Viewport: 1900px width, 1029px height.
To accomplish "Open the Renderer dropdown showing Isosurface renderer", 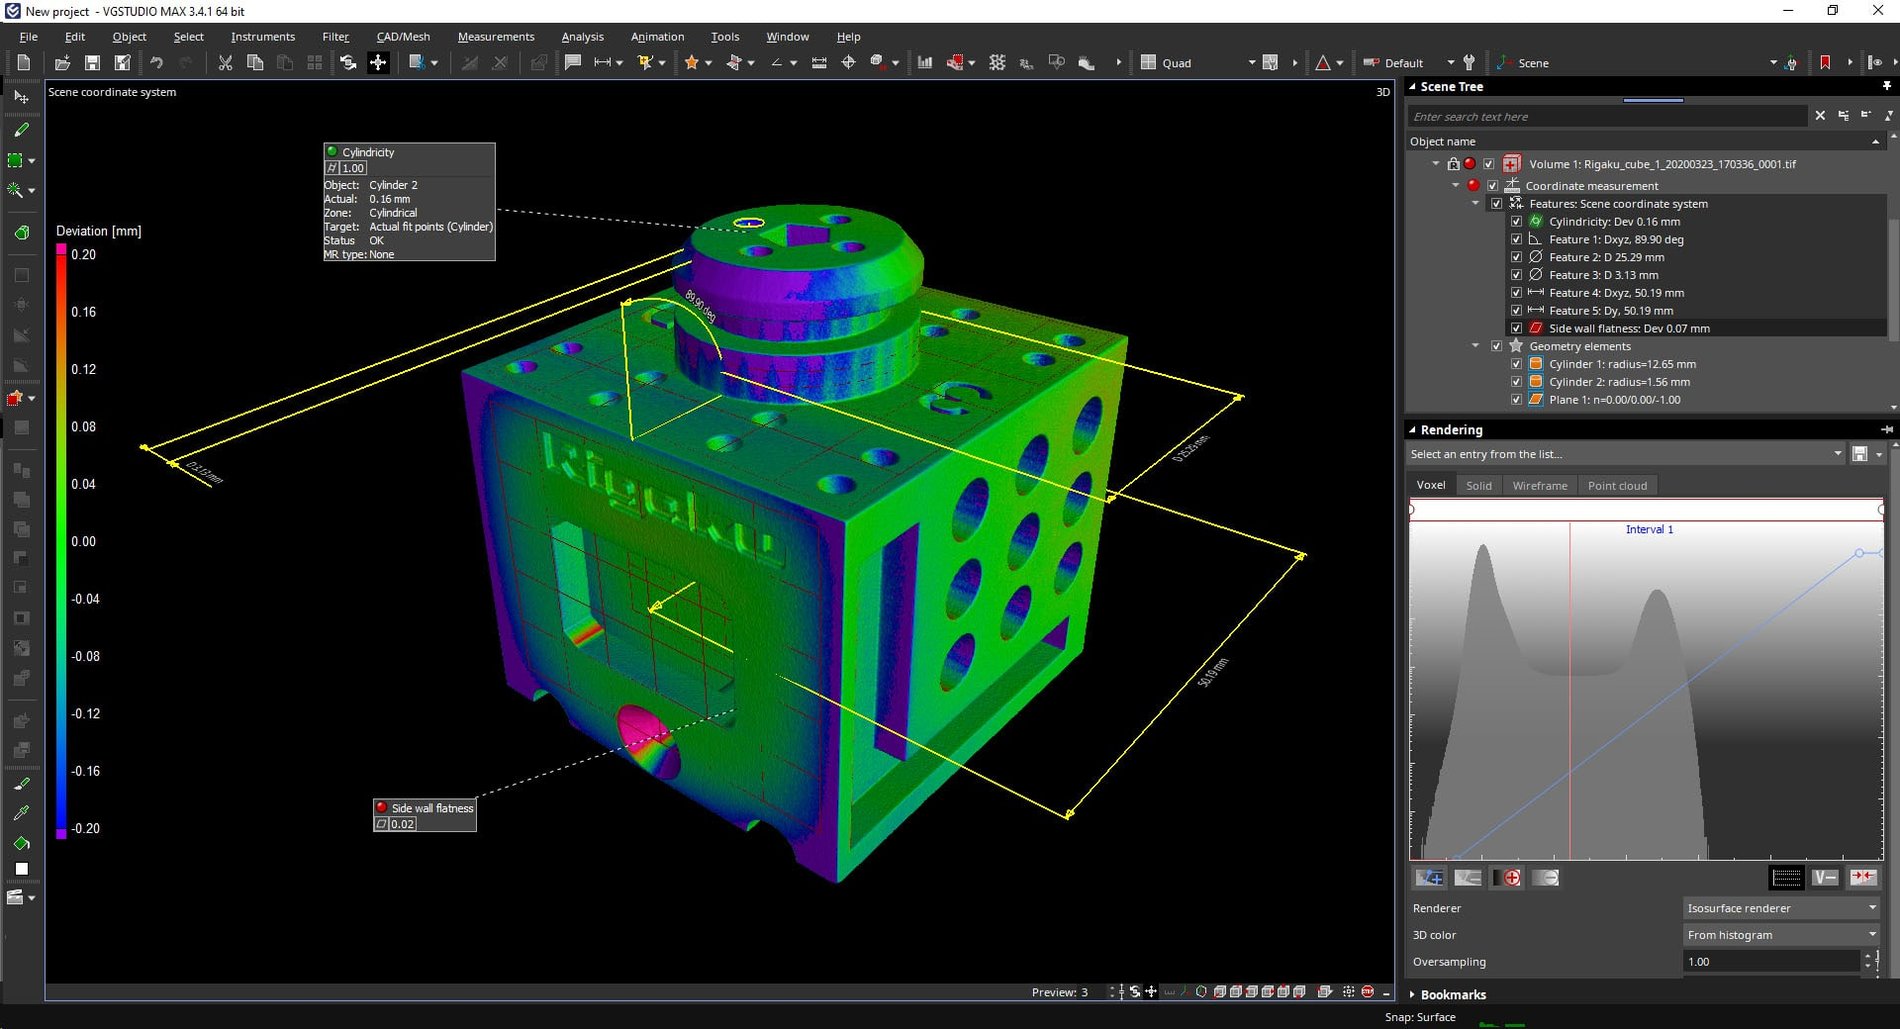I will [1781, 908].
